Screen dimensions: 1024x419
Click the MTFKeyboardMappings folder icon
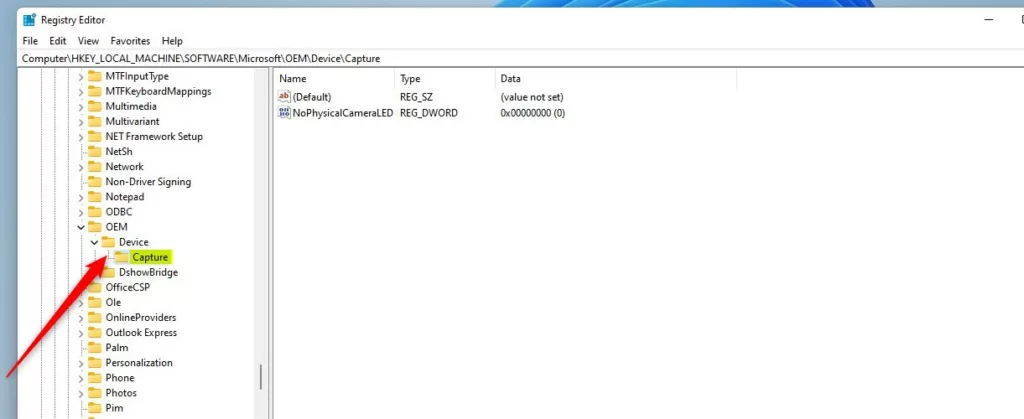tap(95, 91)
